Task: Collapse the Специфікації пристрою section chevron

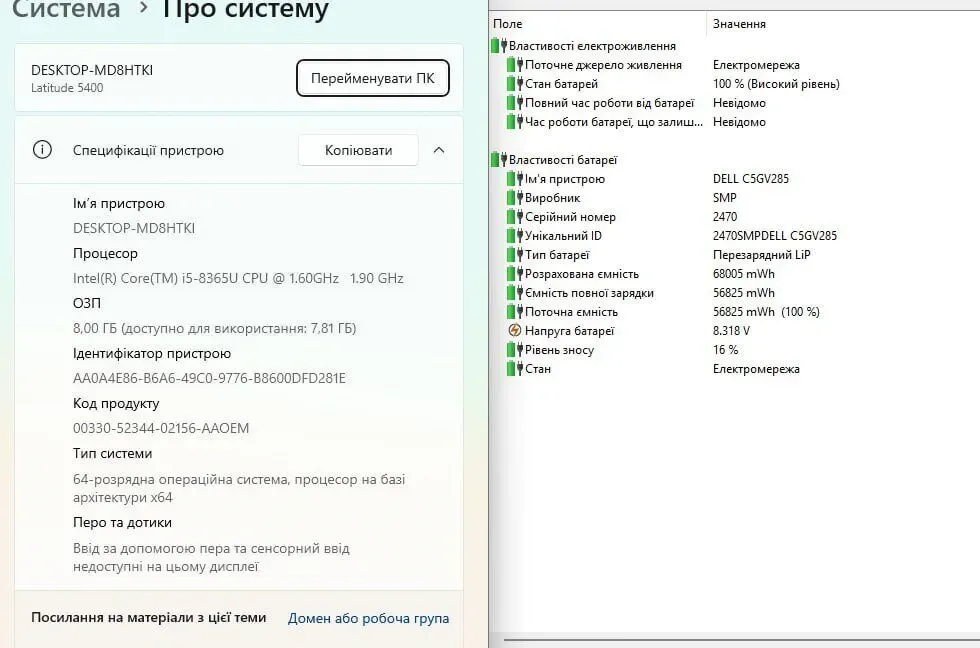Action: (438, 150)
